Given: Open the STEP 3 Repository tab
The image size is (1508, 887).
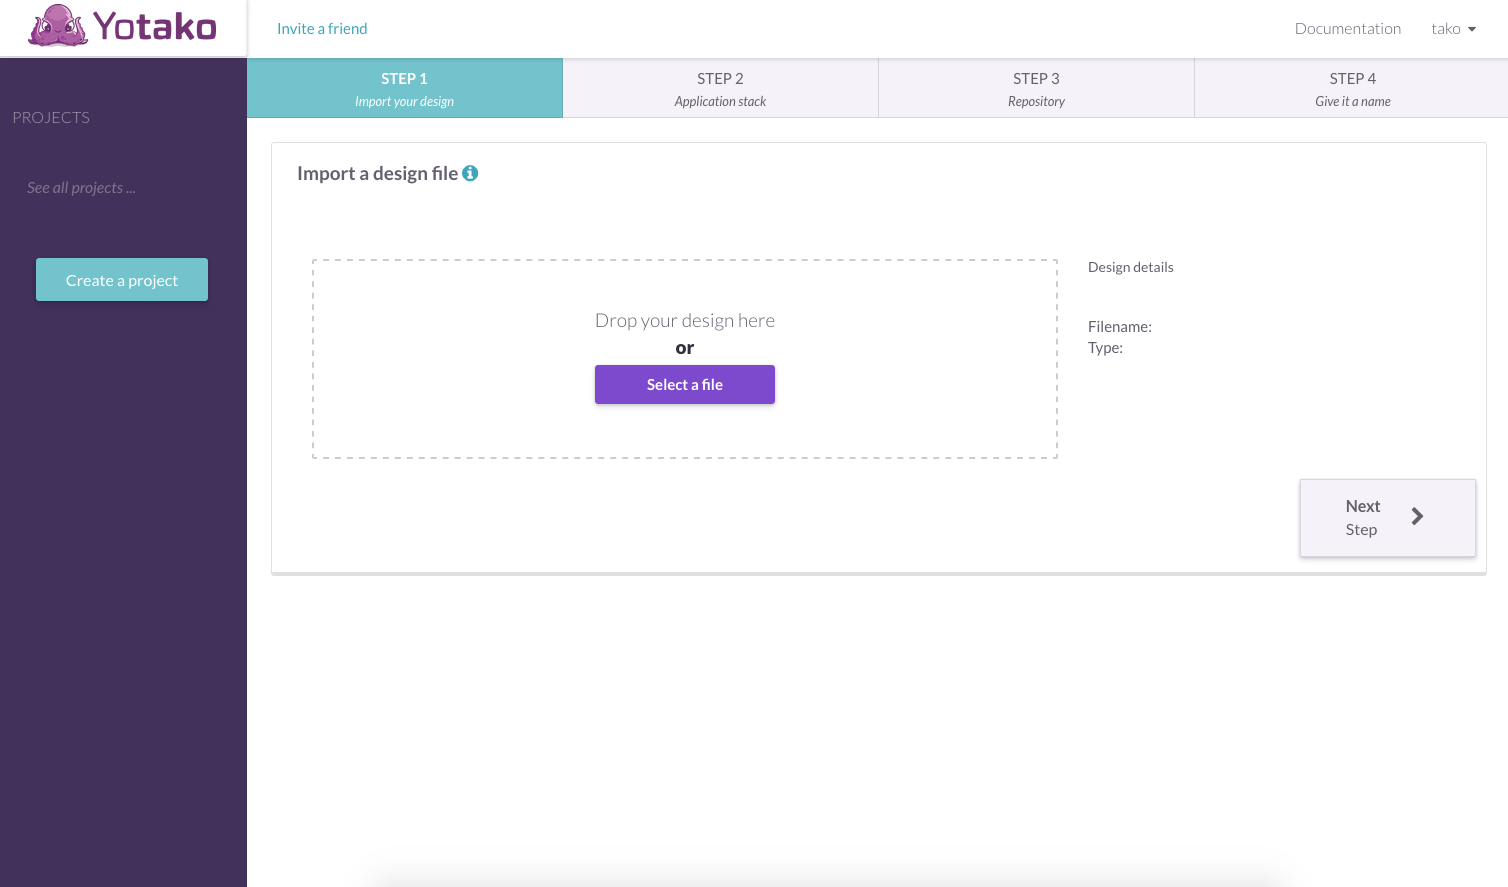Looking at the screenshot, I should 1036,88.
